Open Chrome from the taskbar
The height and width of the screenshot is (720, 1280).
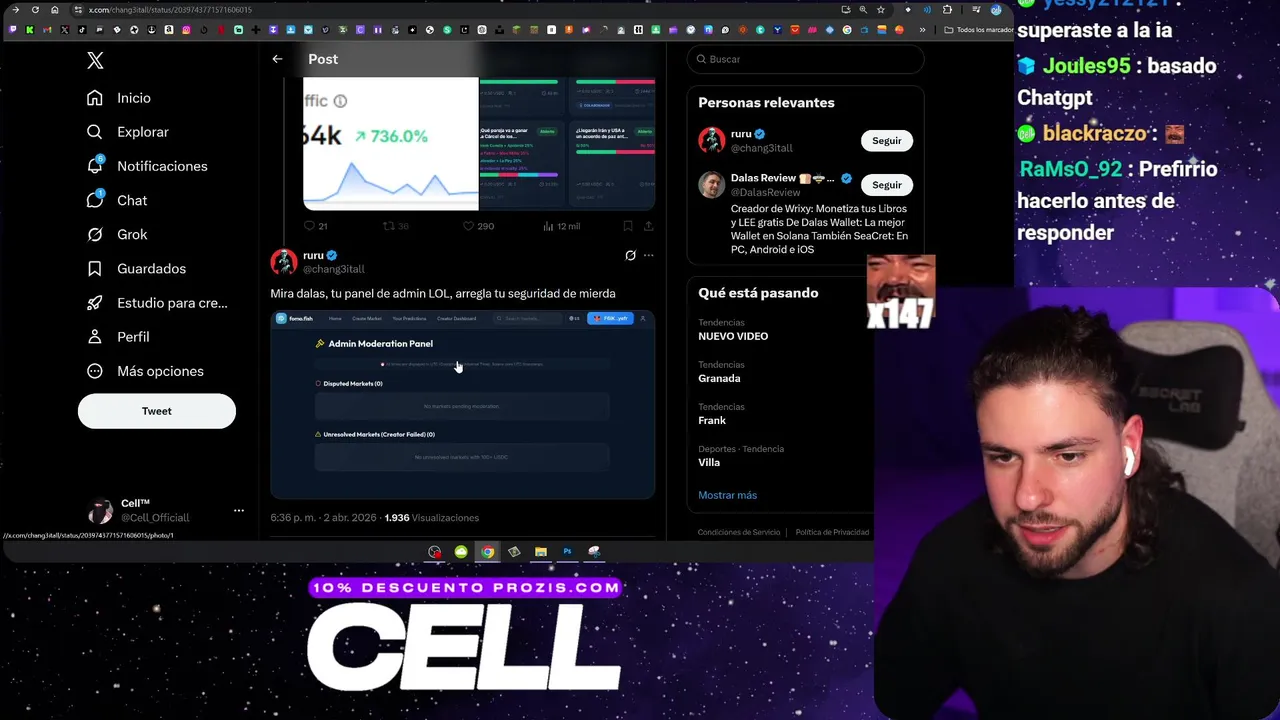(487, 552)
